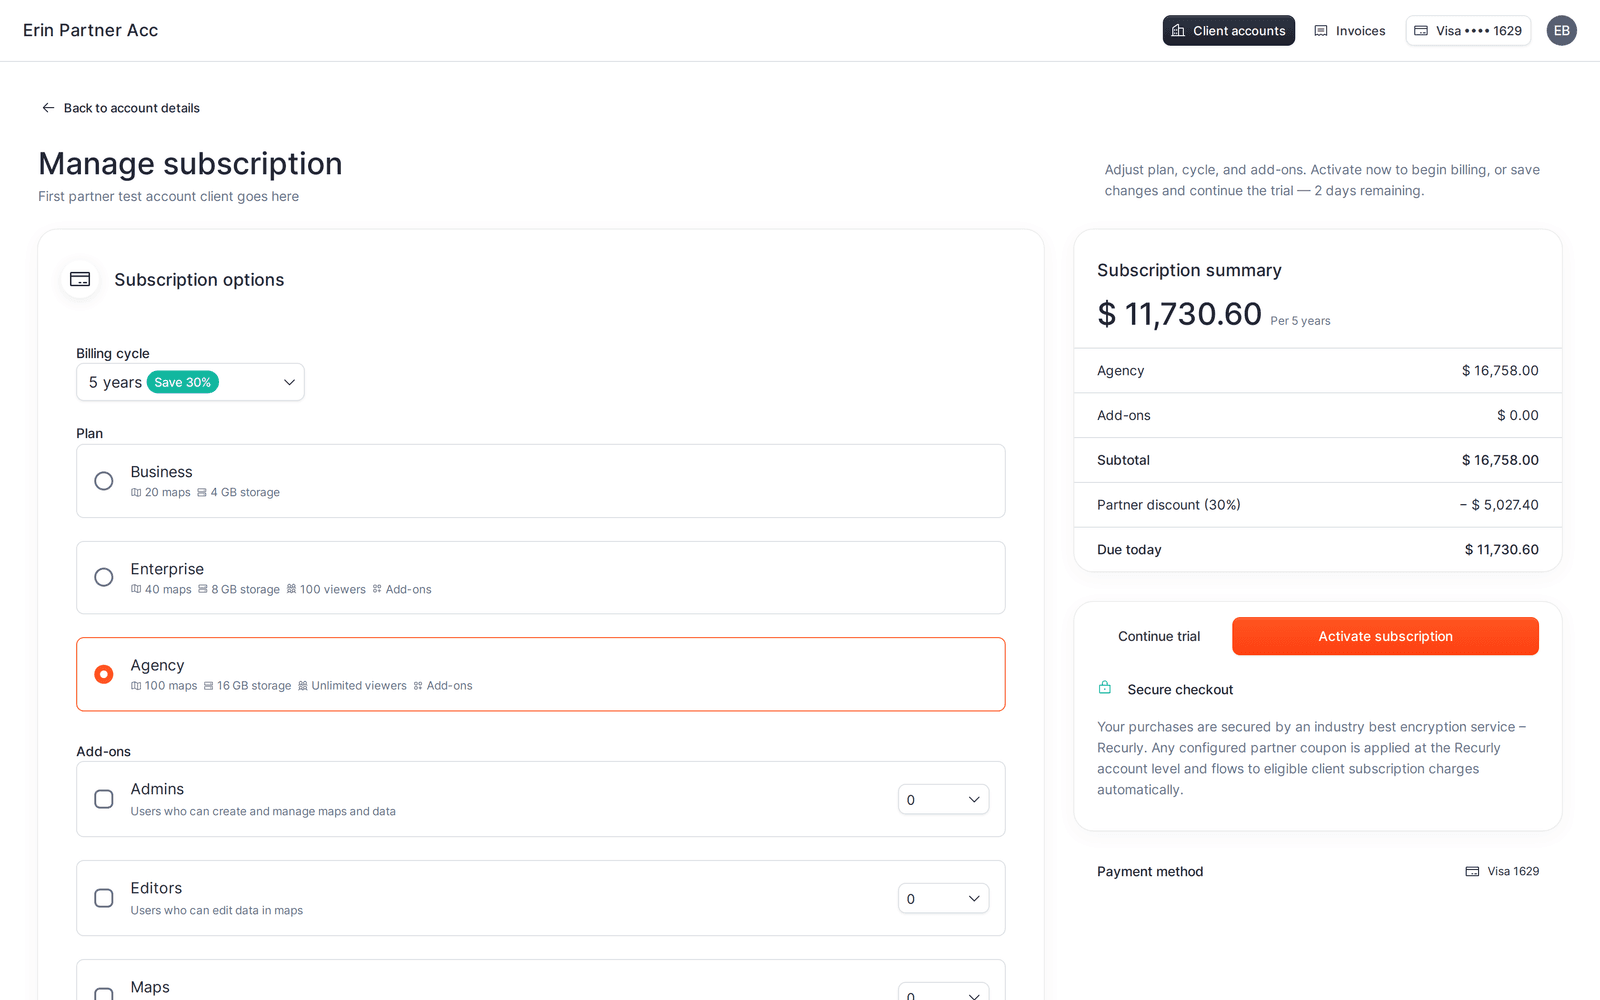Select the Business plan radio button

tap(104, 481)
